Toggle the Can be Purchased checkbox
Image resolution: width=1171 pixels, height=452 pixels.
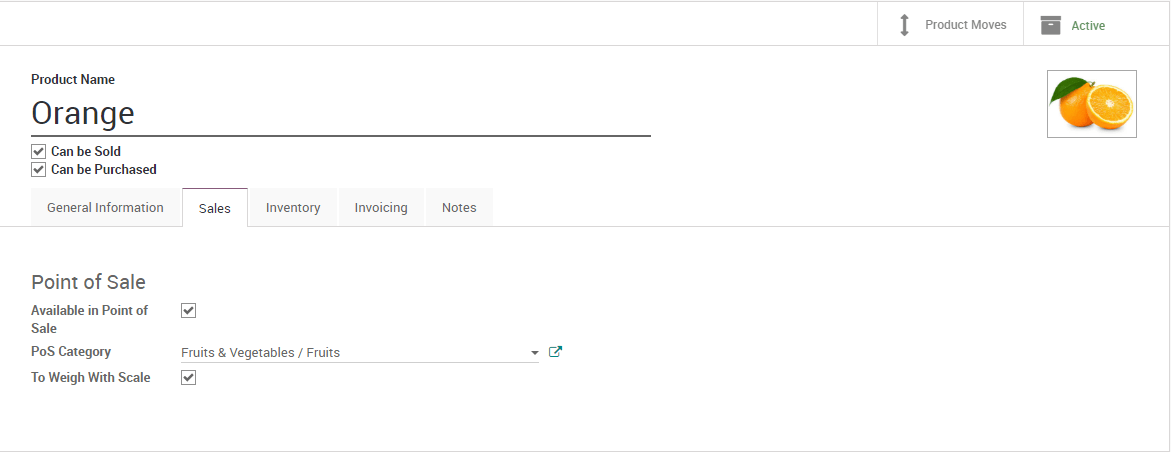pyautogui.click(x=39, y=169)
